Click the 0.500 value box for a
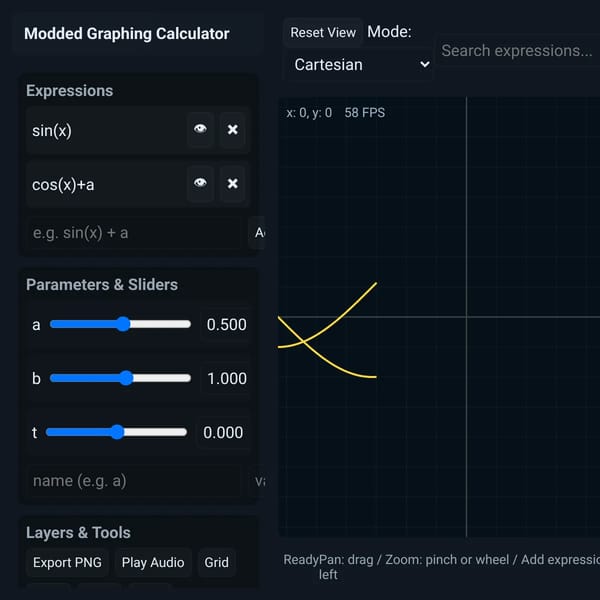 (226, 324)
